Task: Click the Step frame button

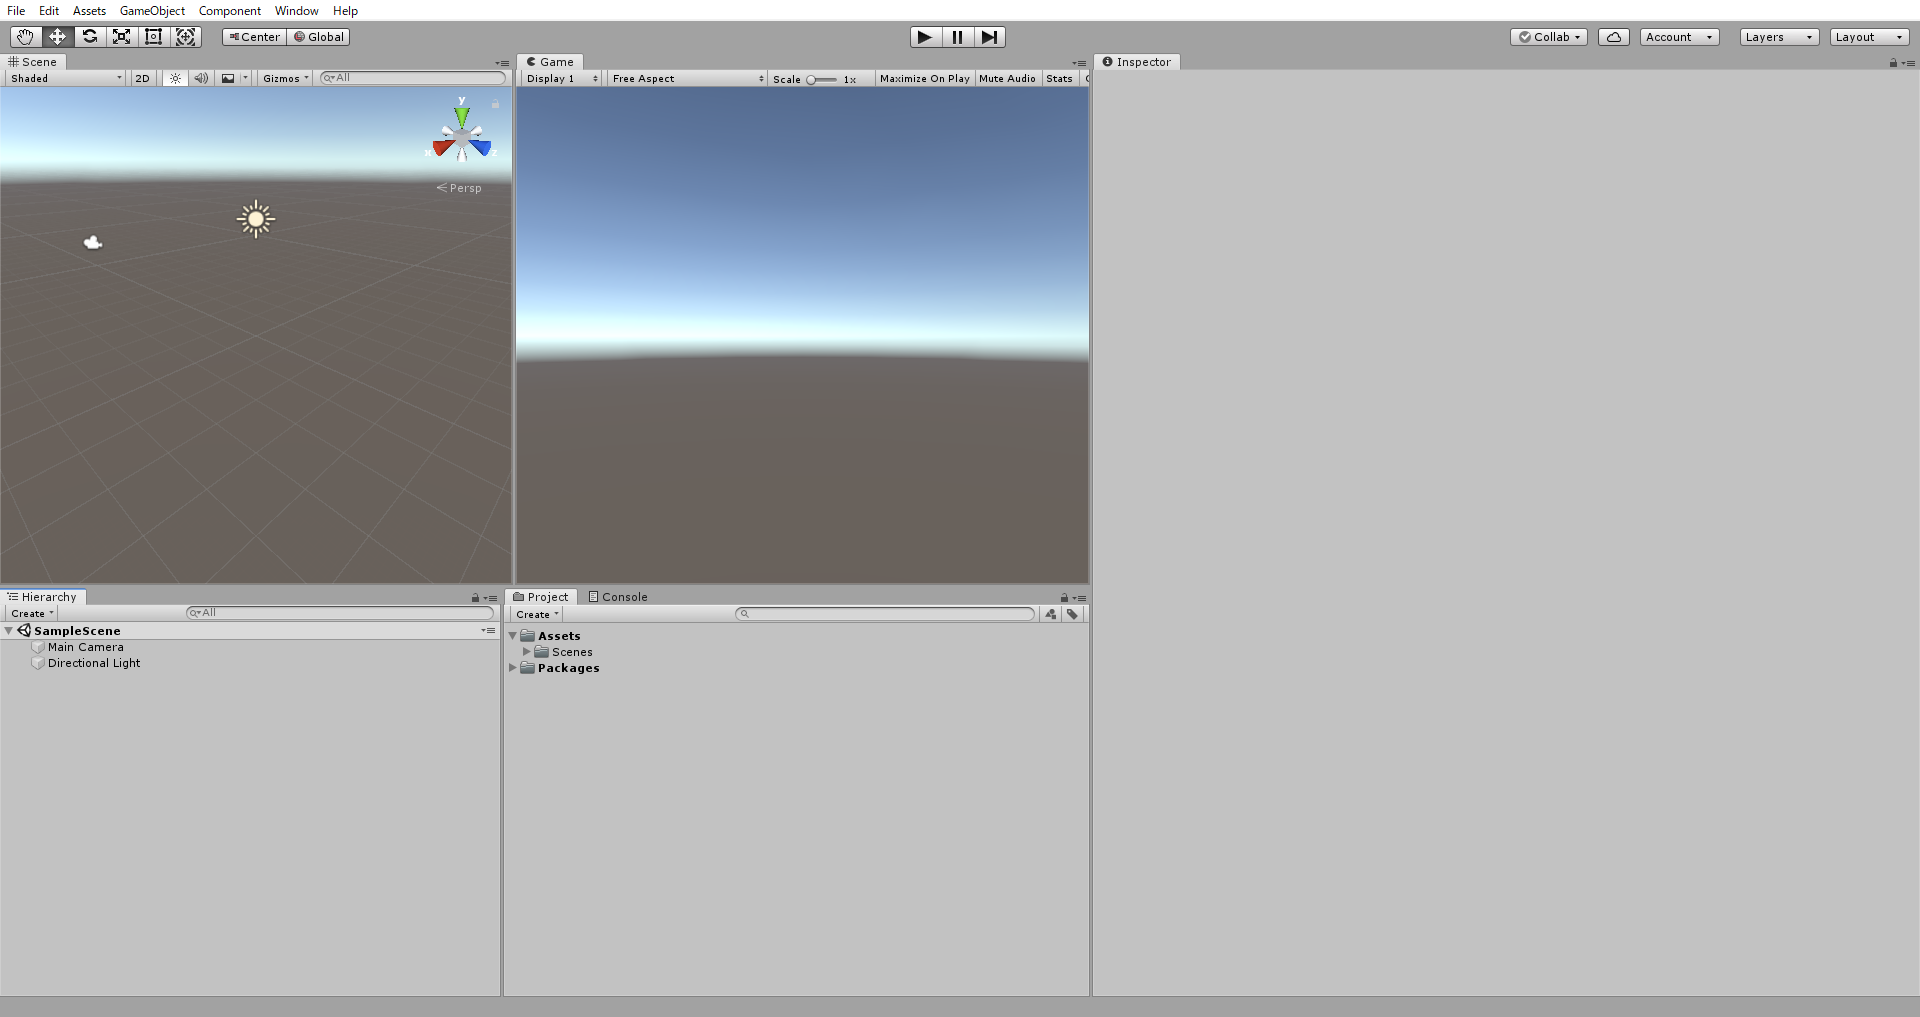Action: (989, 37)
